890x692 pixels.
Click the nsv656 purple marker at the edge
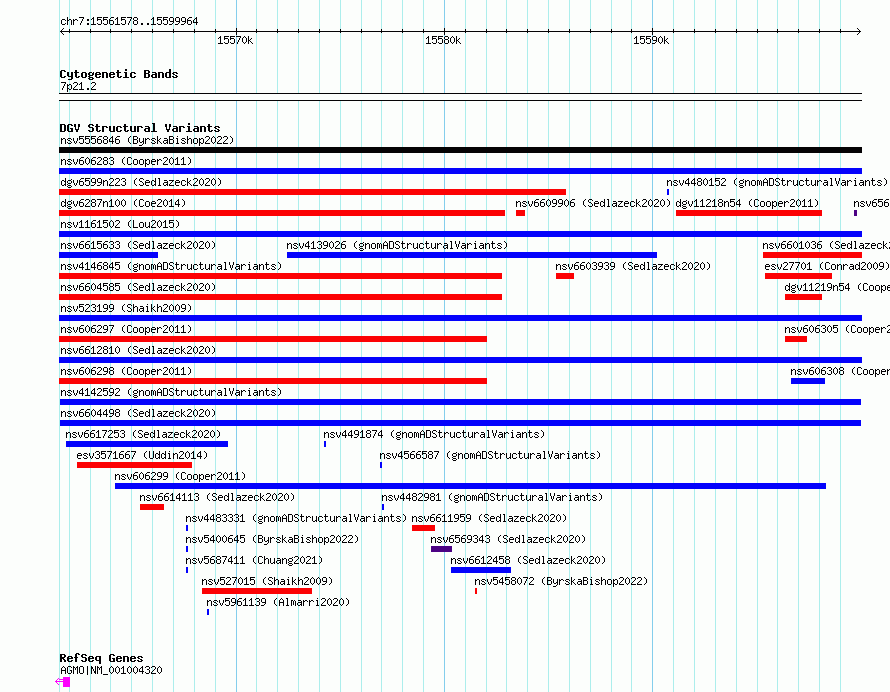click(x=855, y=213)
